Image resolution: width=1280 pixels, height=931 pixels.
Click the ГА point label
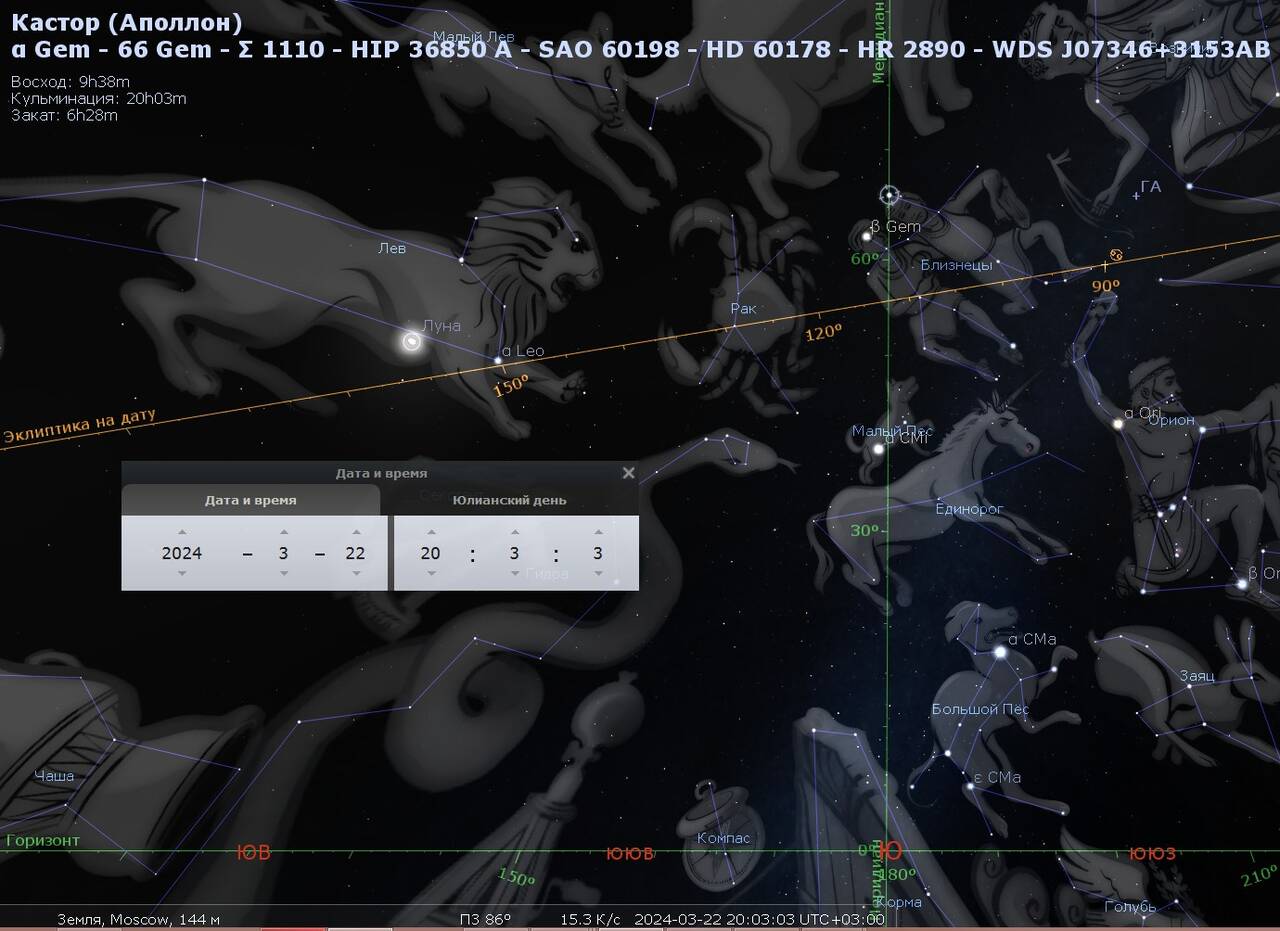1151,186
